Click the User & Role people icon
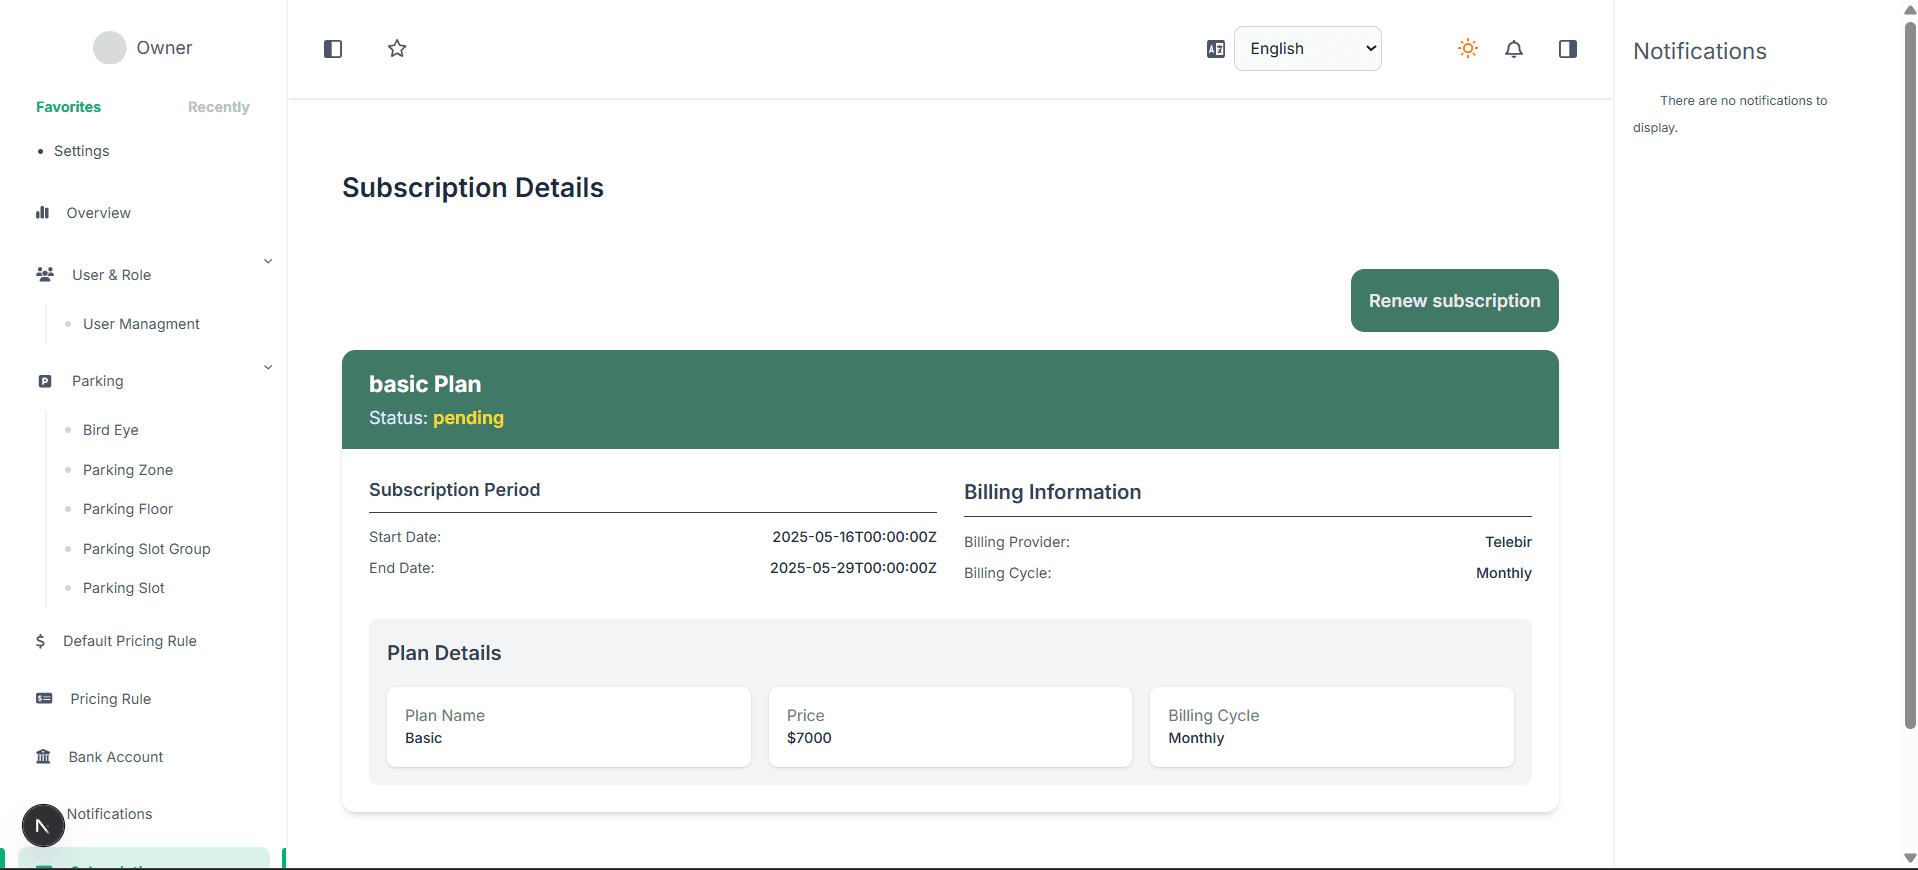1918x870 pixels. point(45,274)
